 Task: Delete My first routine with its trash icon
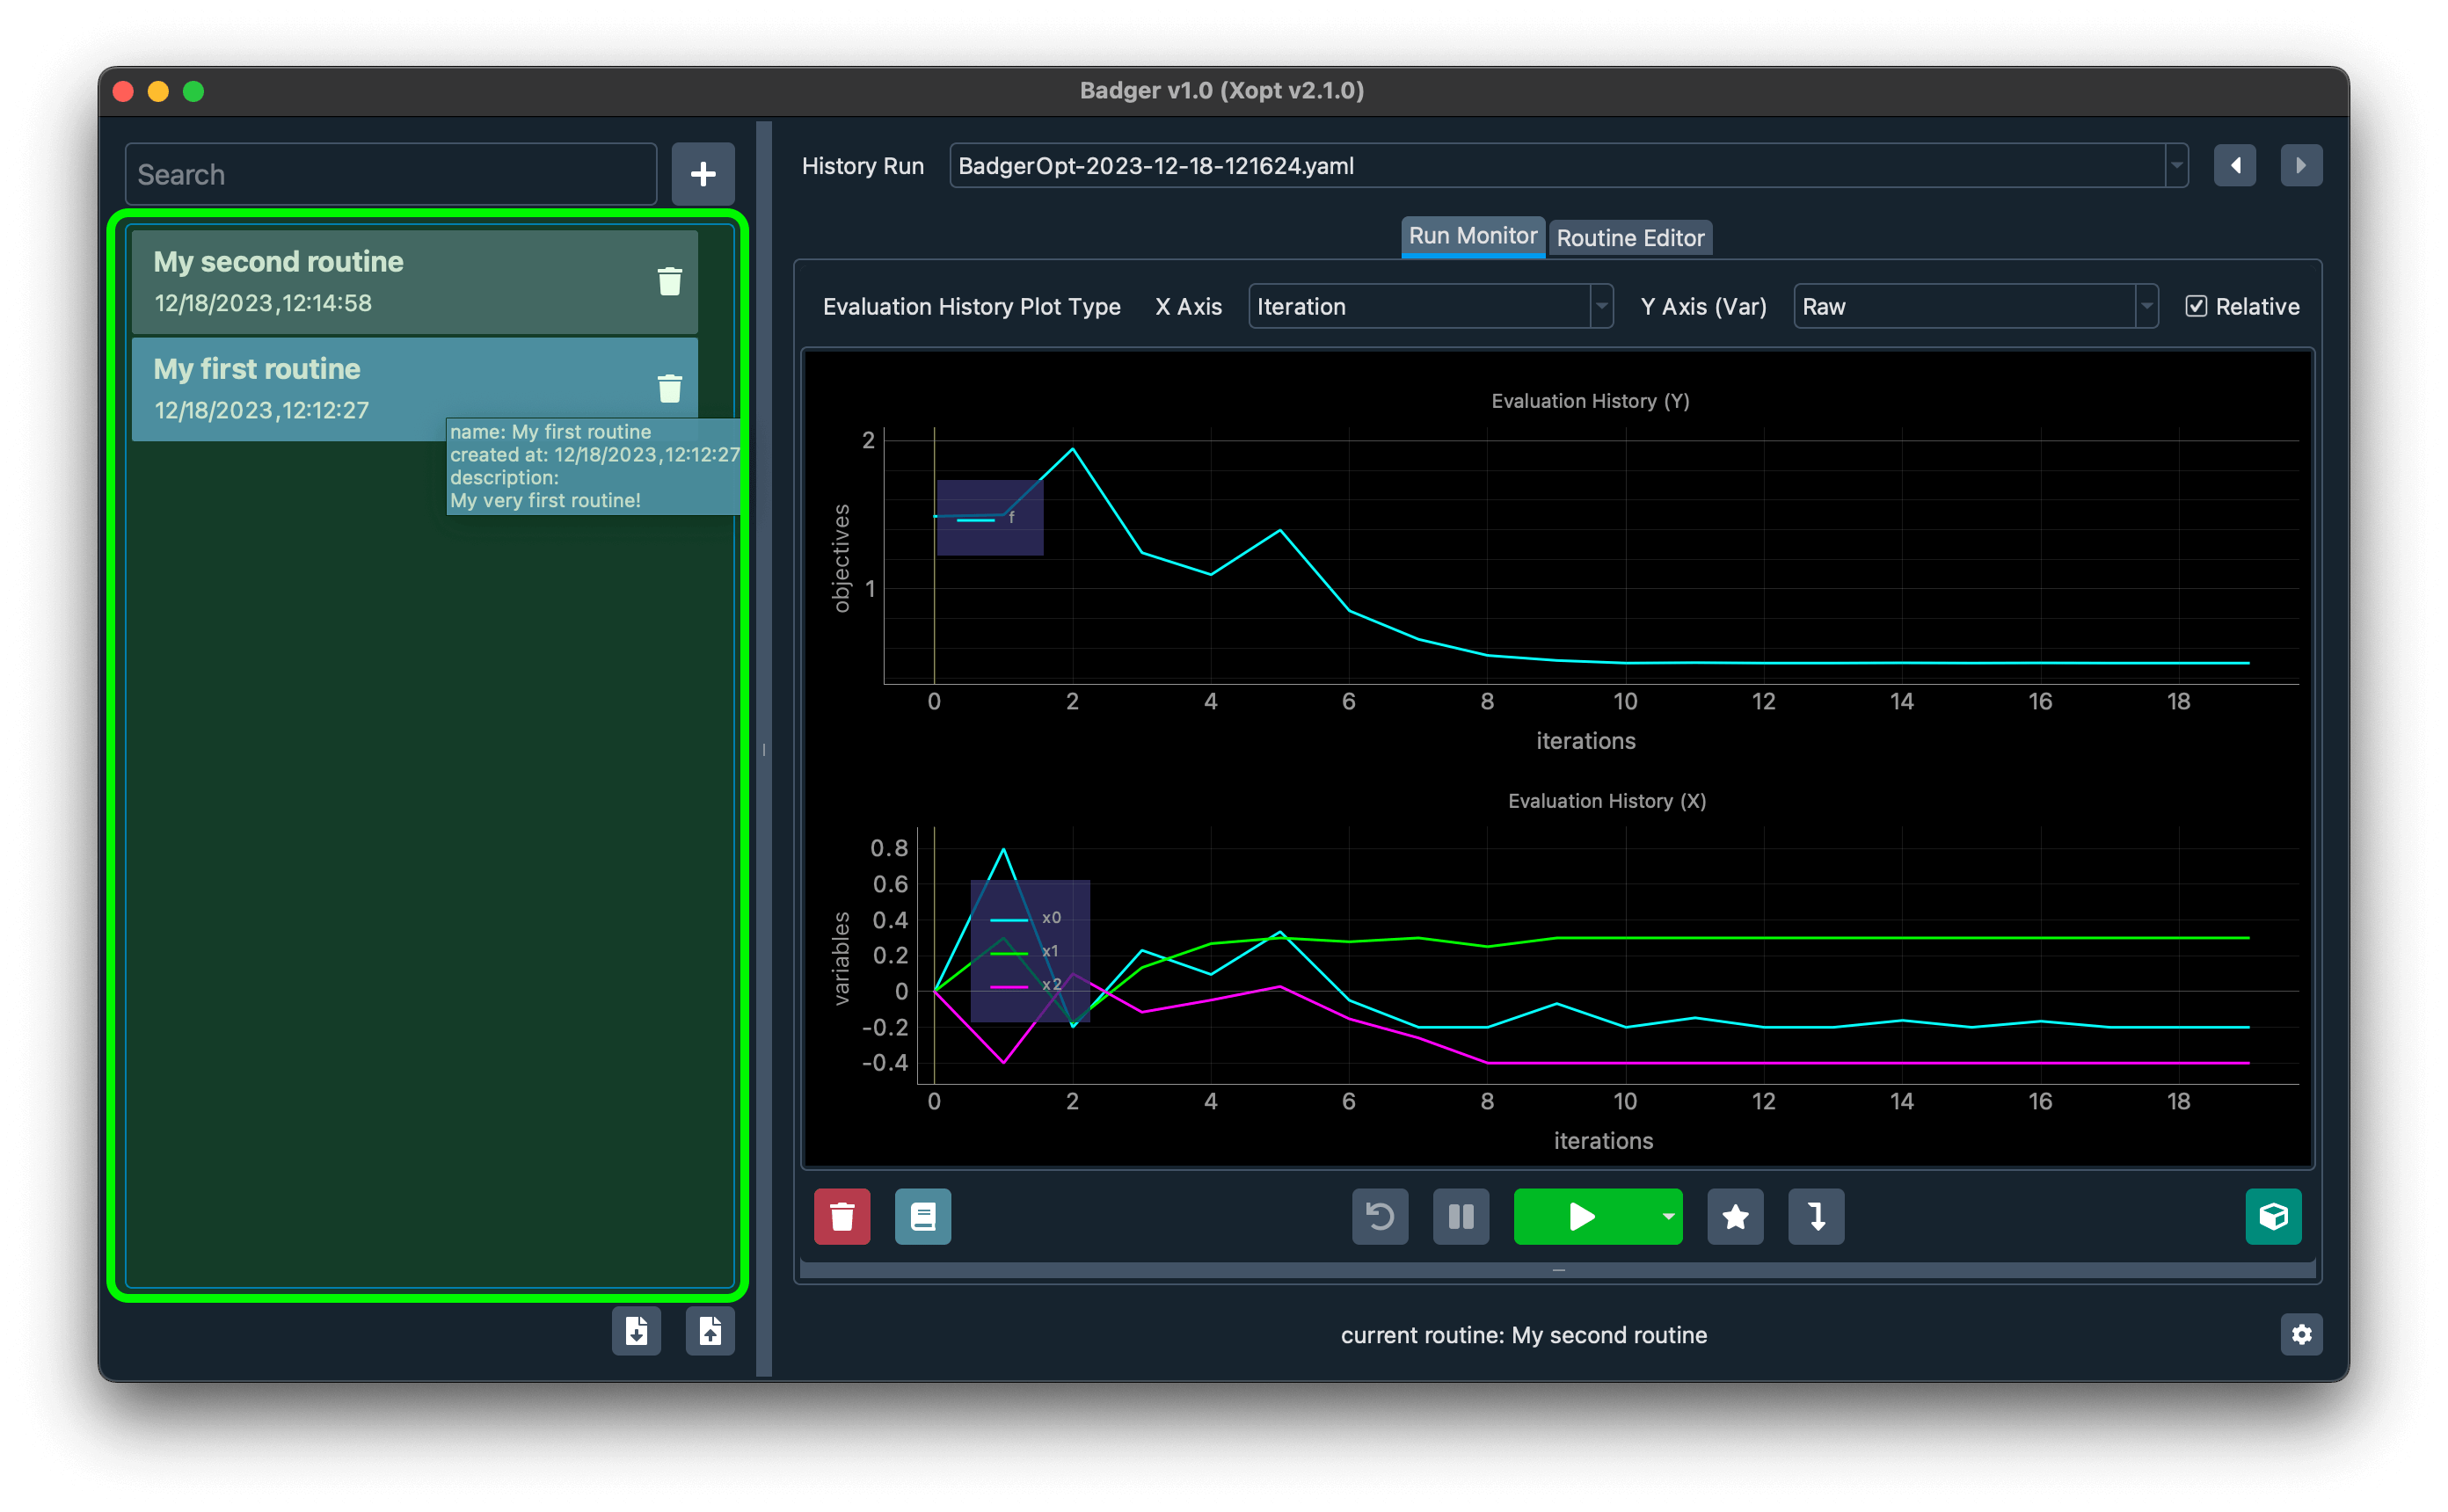tap(669, 388)
